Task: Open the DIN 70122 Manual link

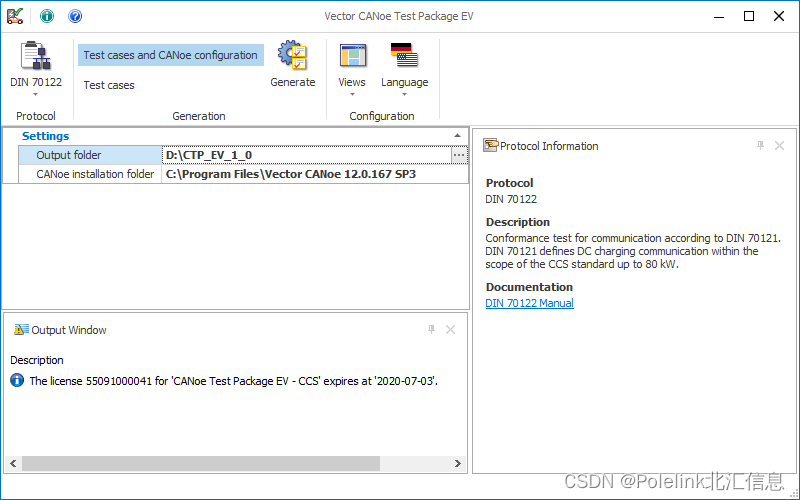Action: (x=529, y=303)
